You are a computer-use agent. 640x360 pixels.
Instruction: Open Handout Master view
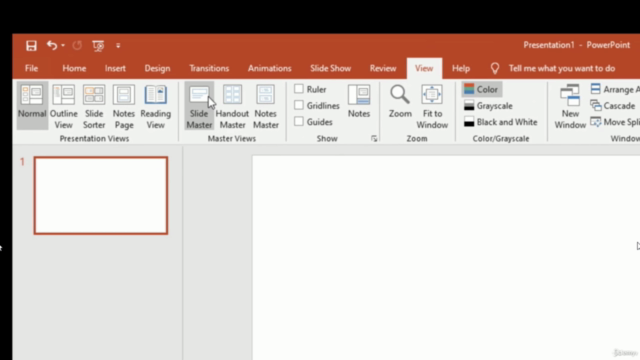coord(232,106)
